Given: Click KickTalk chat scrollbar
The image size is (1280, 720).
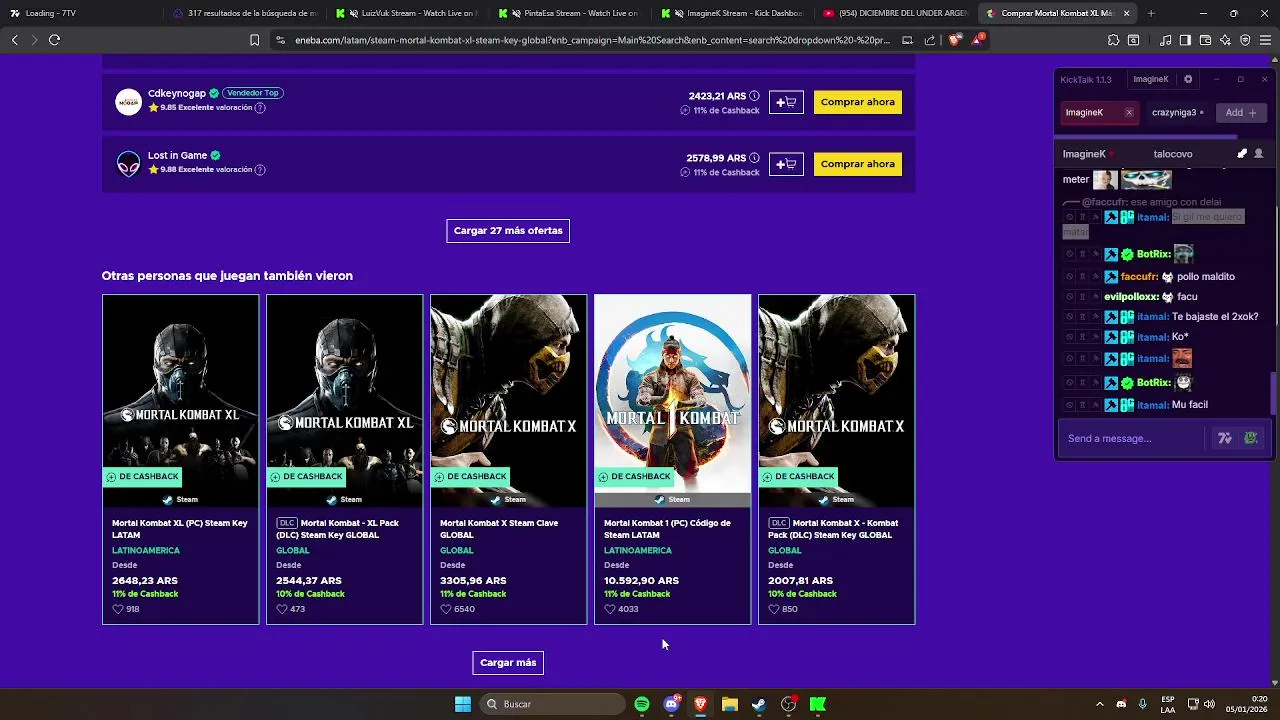Looking at the screenshot, I should [x=1273, y=393].
